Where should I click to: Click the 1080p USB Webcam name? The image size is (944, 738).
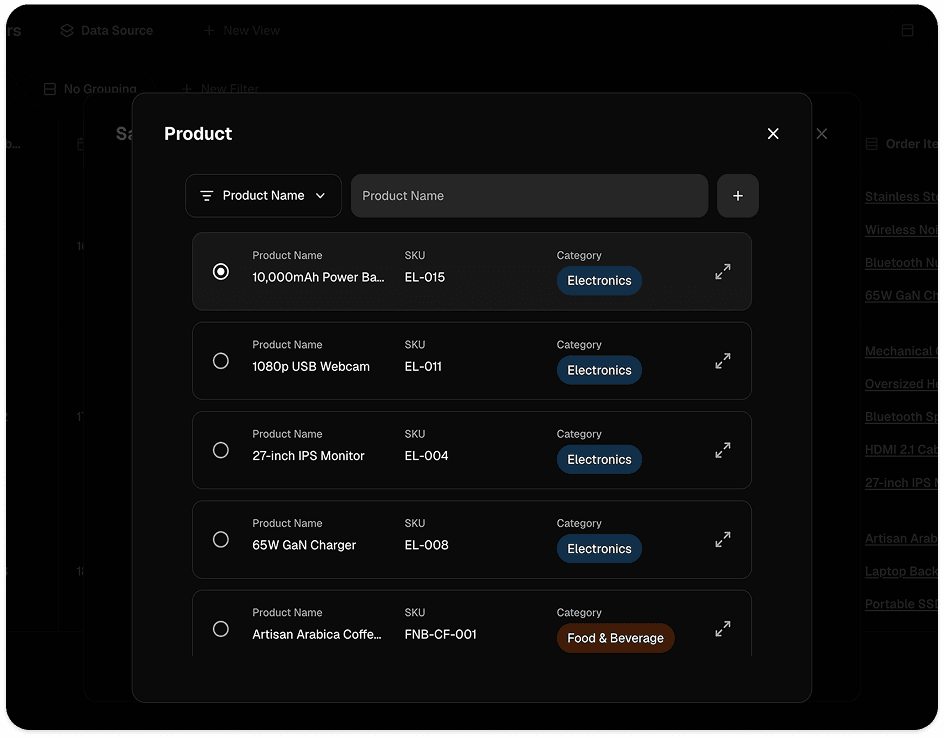tap(311, 367)
